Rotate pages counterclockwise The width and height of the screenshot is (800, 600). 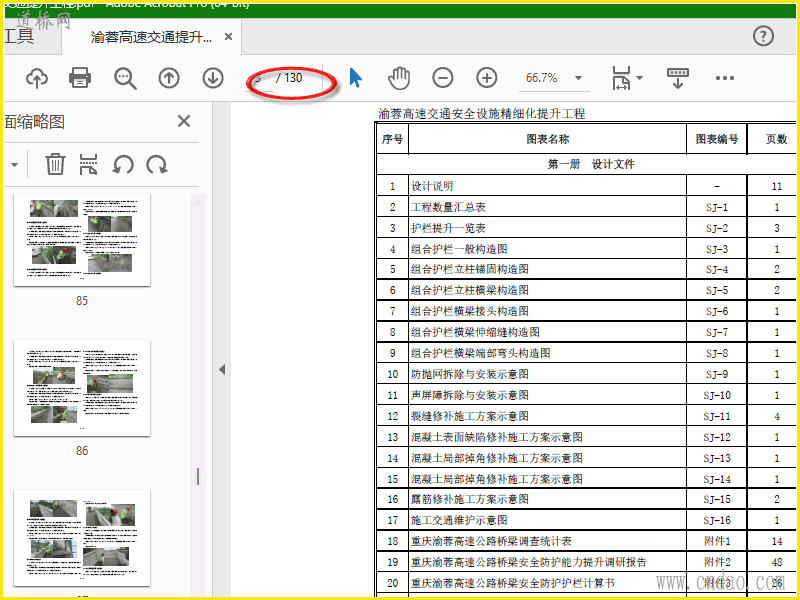point(123,165)
